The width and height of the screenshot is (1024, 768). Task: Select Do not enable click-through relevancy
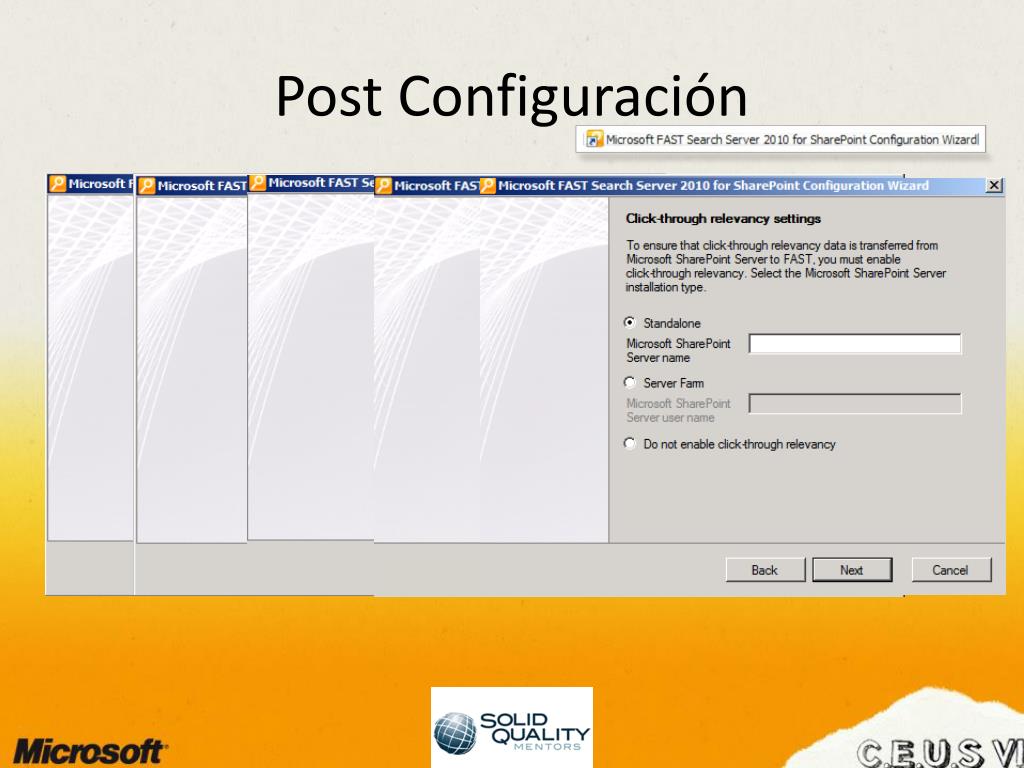pos(630,444)
